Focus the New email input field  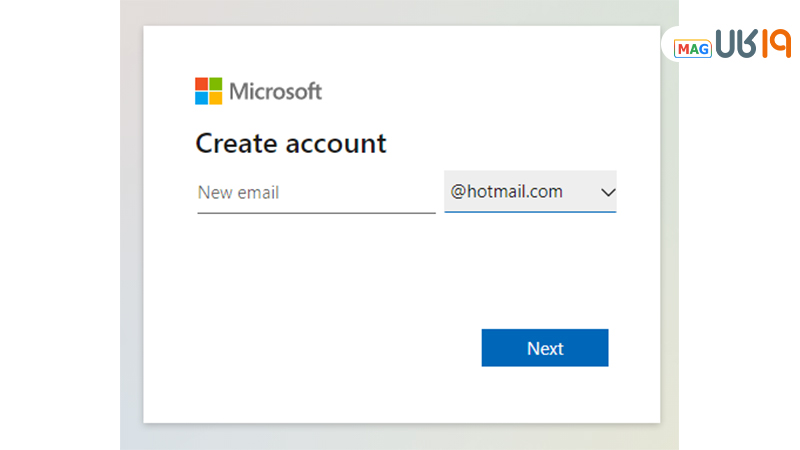(315, 192)
